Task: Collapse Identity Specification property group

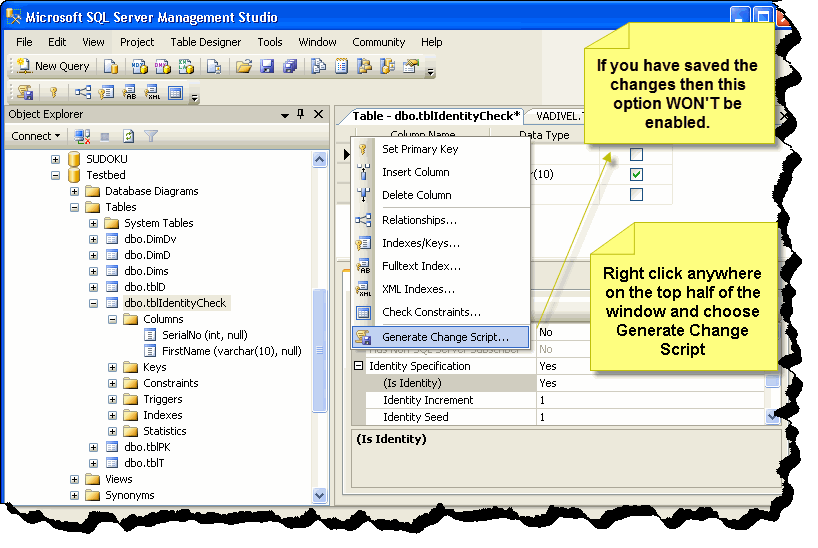Action: (359, 366)
